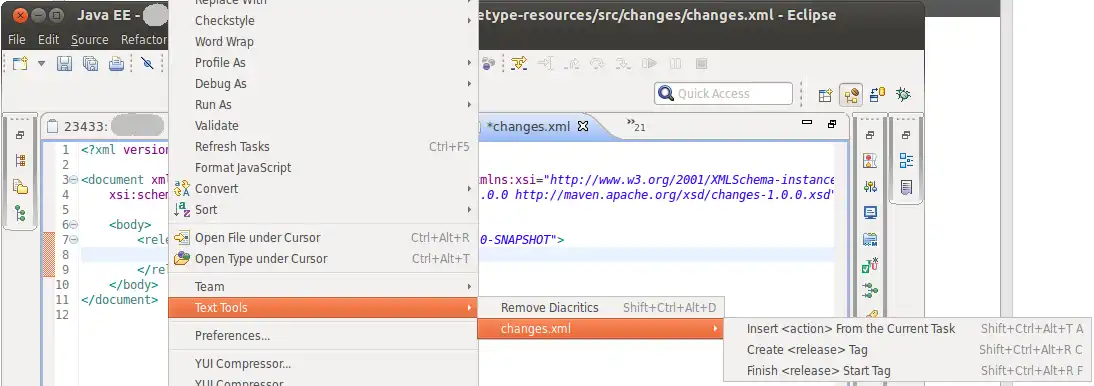Restore the editor area icon
The height and width of the screenshot is (386, 1094).
(x=832, y=124)
